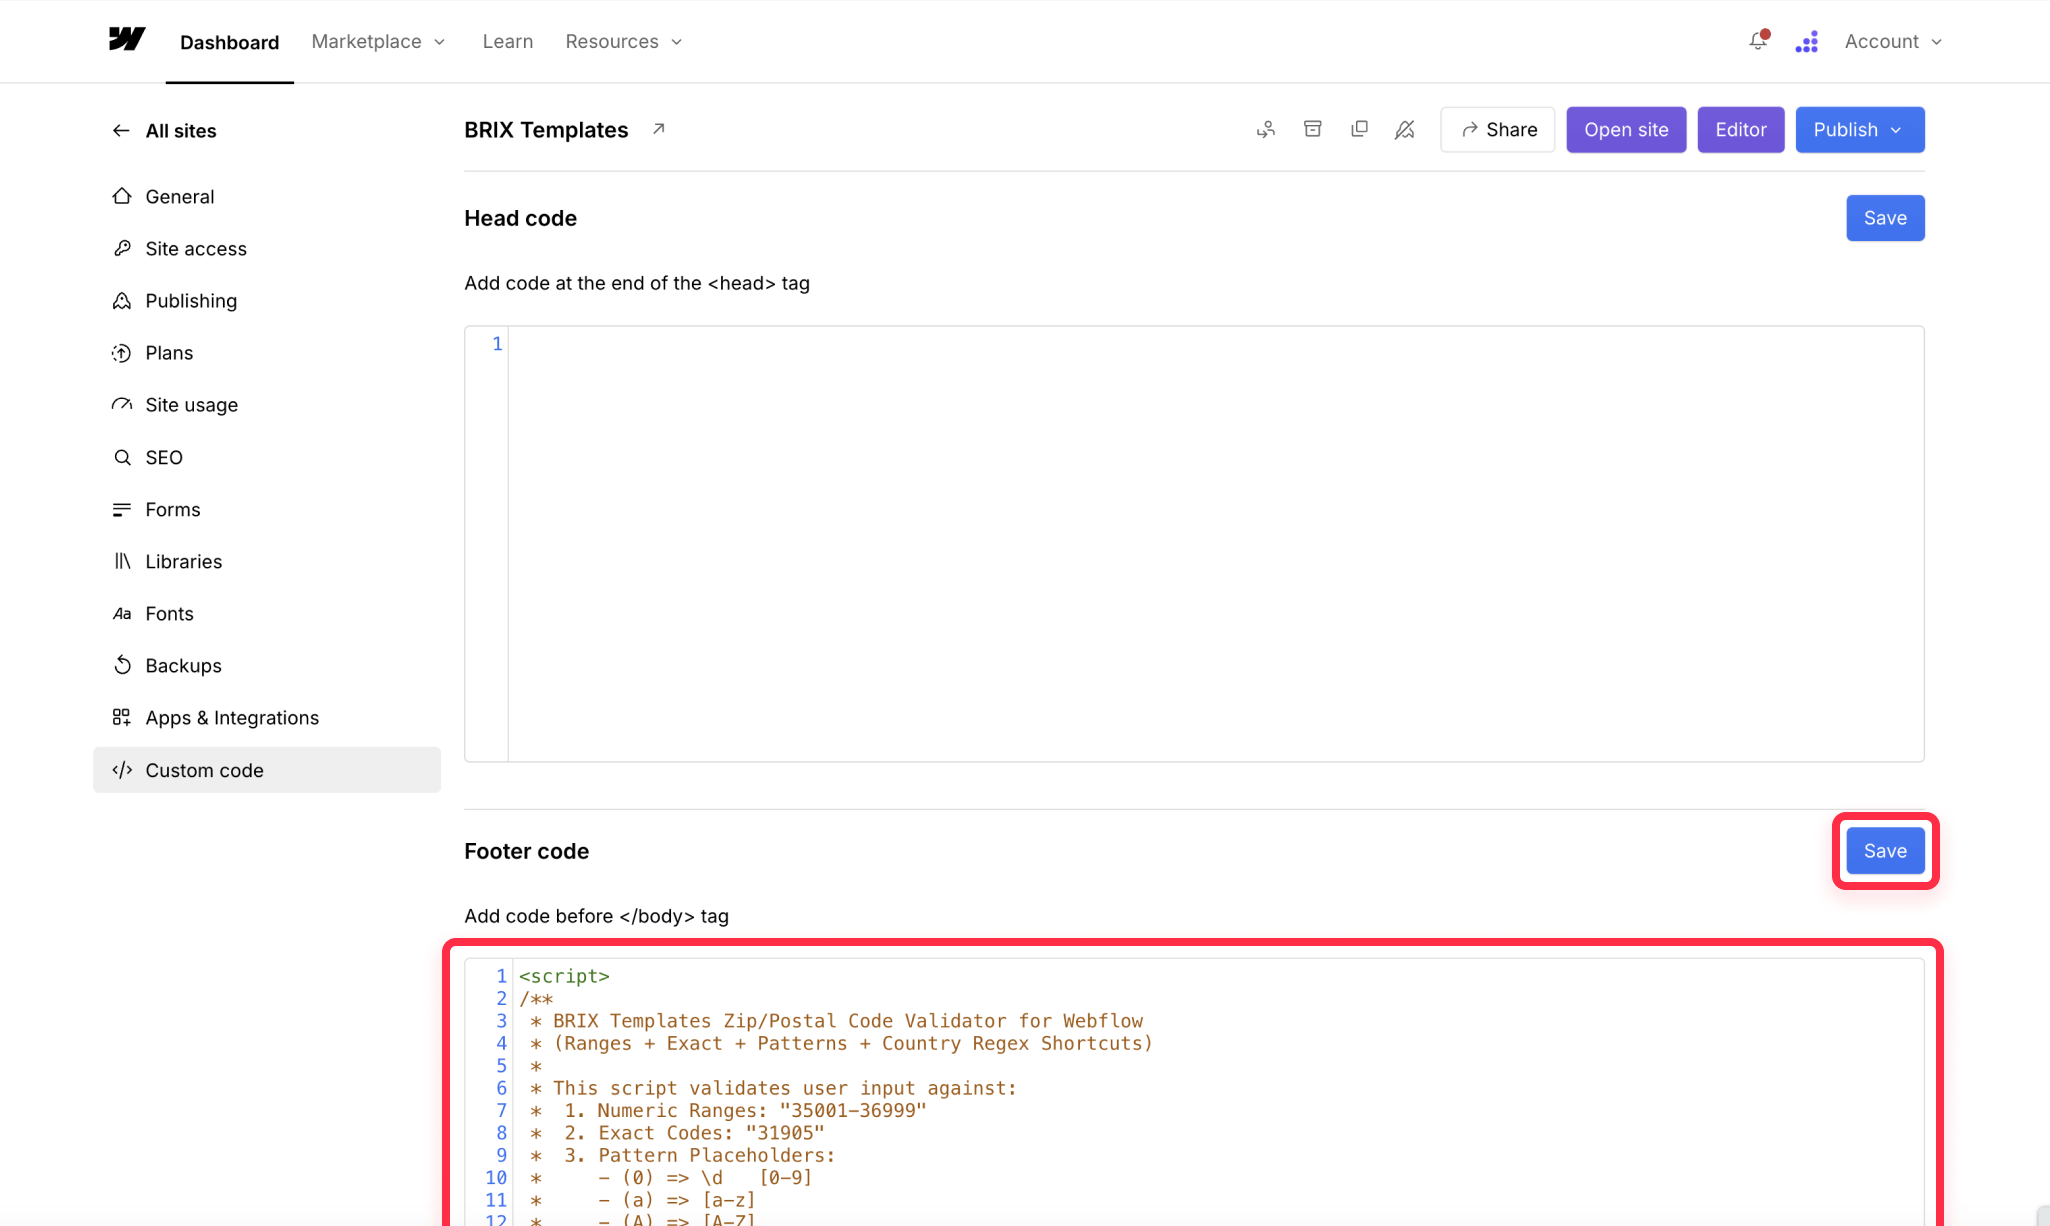Image resolution: width=2050 pixels, height=1226 pixels.
Task: Click the Site usage gauge icon
Action: (x=122, y=404)
